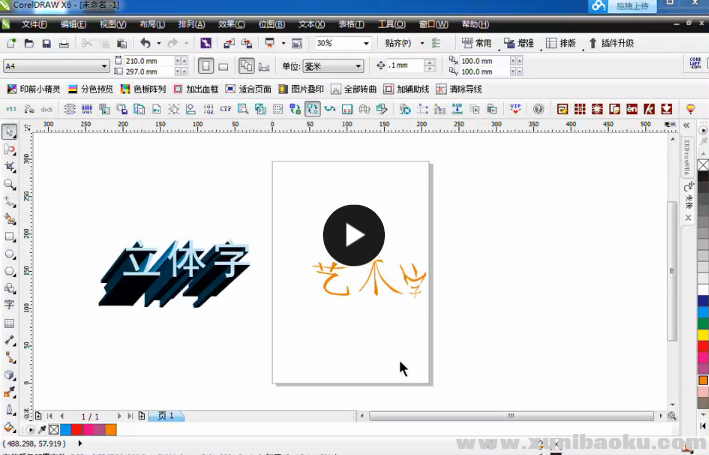Select the Rectangle tool

9,237
